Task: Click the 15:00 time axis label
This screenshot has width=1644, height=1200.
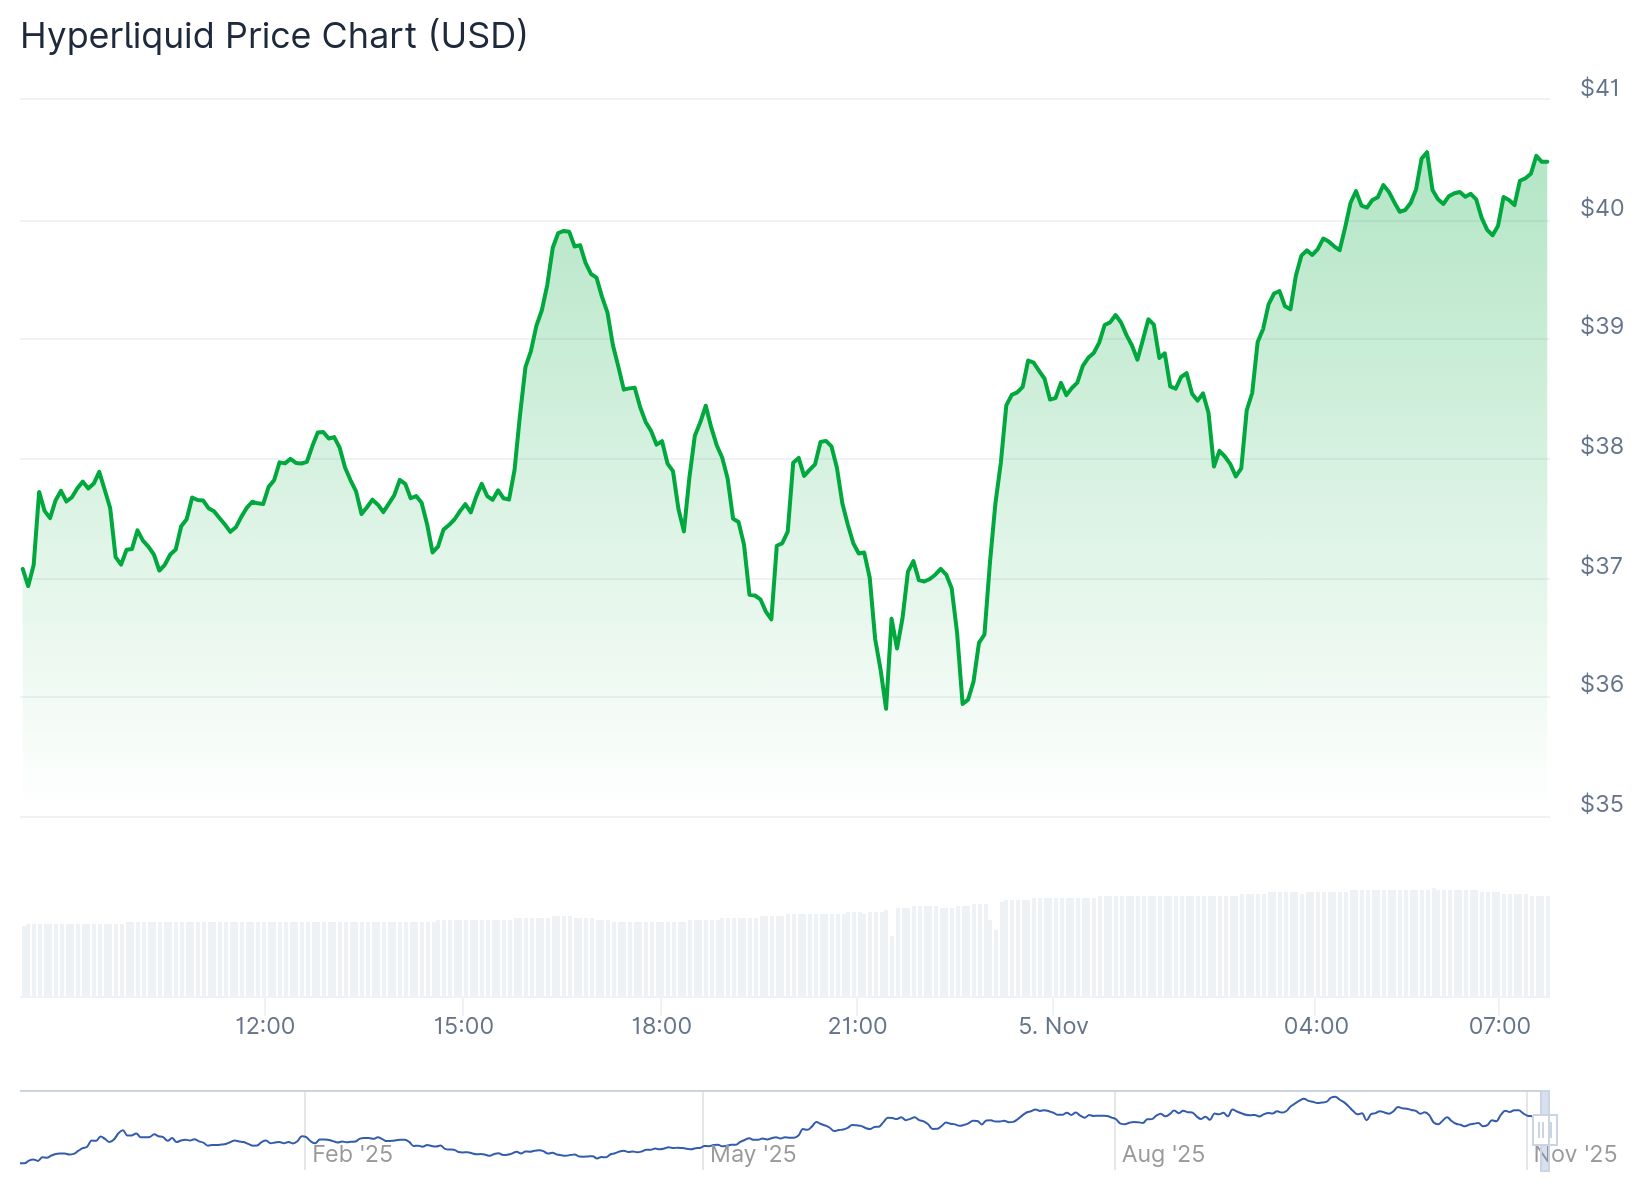Action: coord(463,1026)
